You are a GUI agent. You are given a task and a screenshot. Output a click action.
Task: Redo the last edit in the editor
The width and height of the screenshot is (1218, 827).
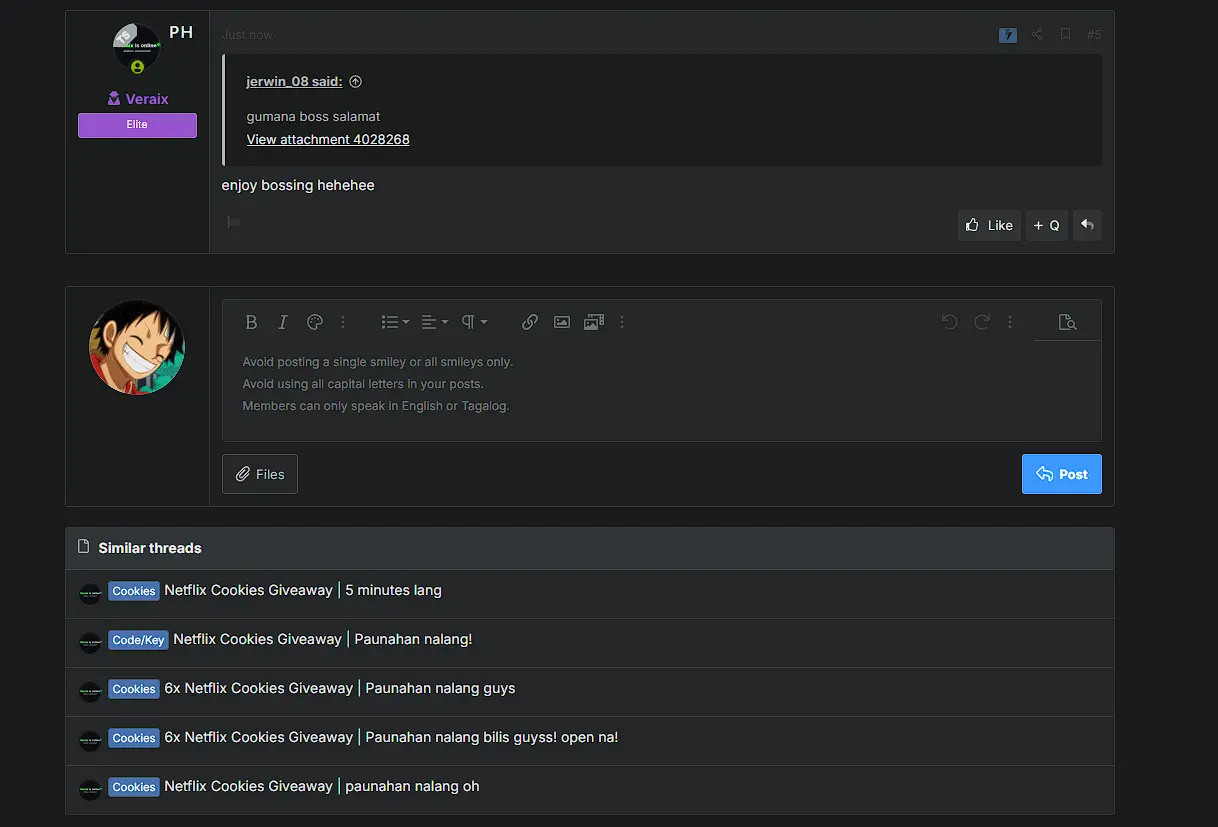pos(982,322)
